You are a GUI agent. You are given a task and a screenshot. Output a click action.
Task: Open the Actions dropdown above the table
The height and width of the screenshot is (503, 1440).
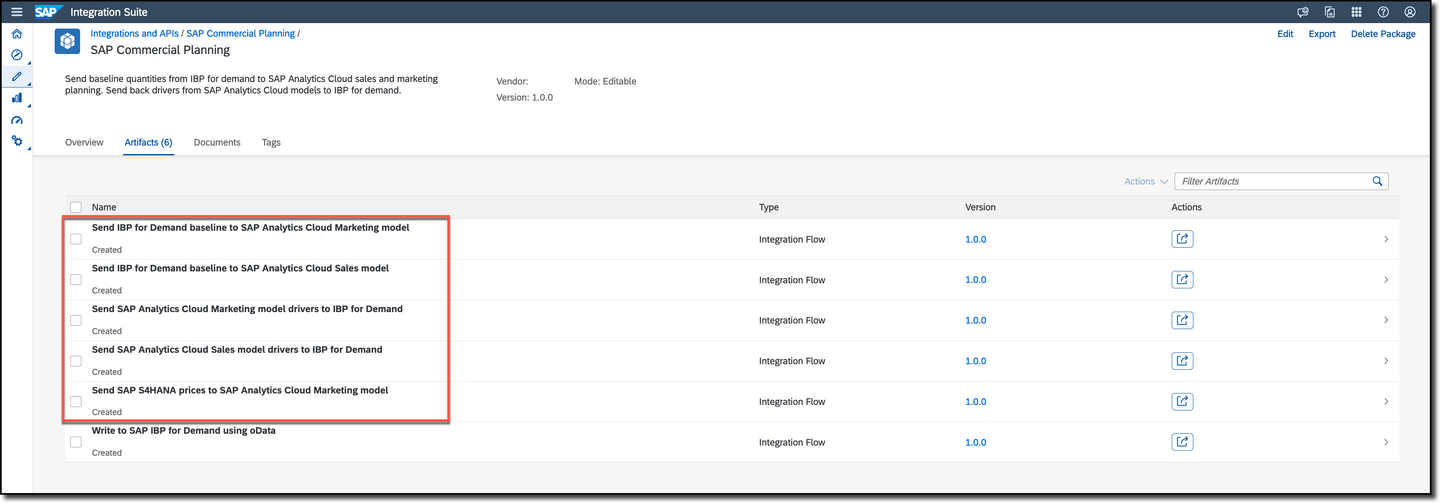1146,181
